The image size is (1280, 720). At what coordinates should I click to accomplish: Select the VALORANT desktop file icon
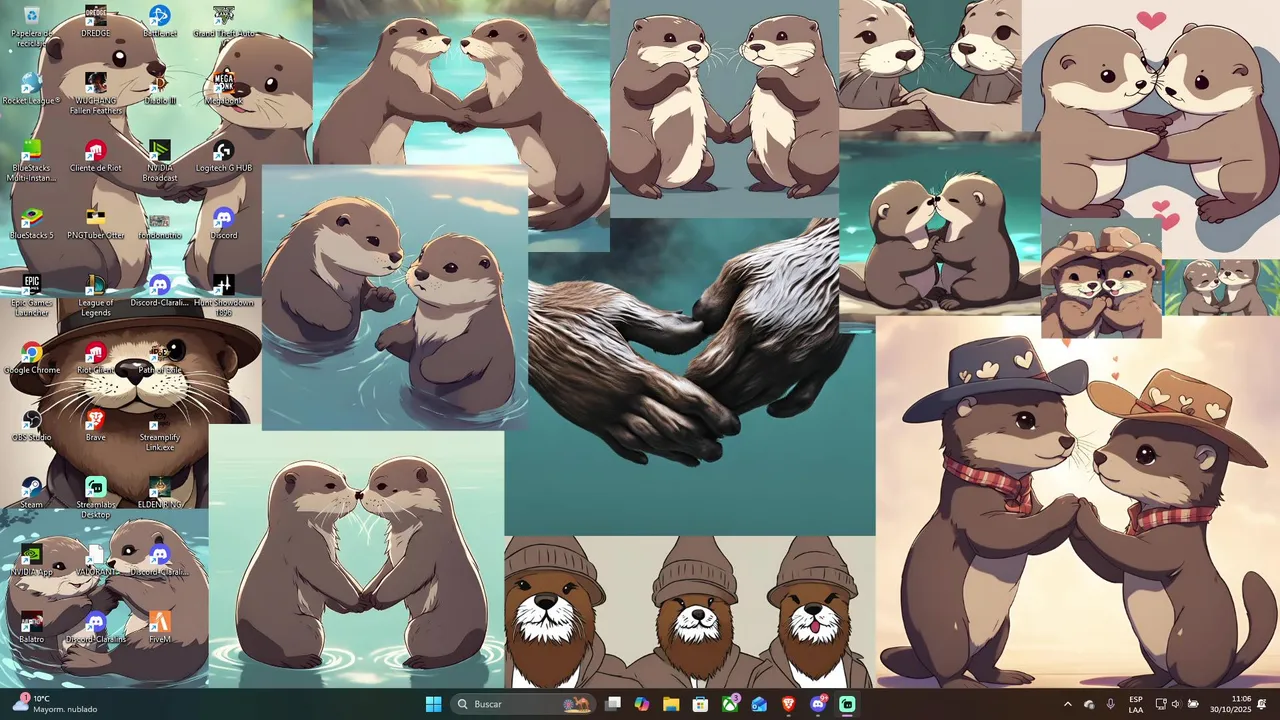[96, 560]
